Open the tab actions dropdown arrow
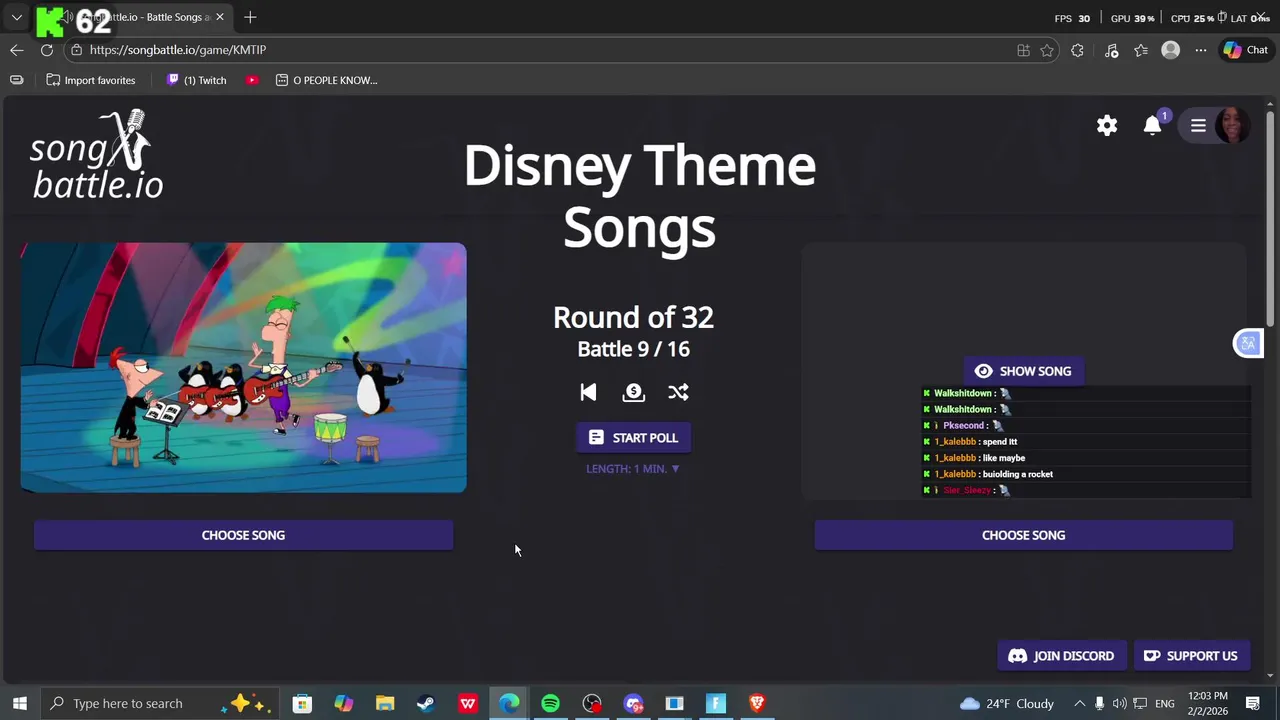 17,17
